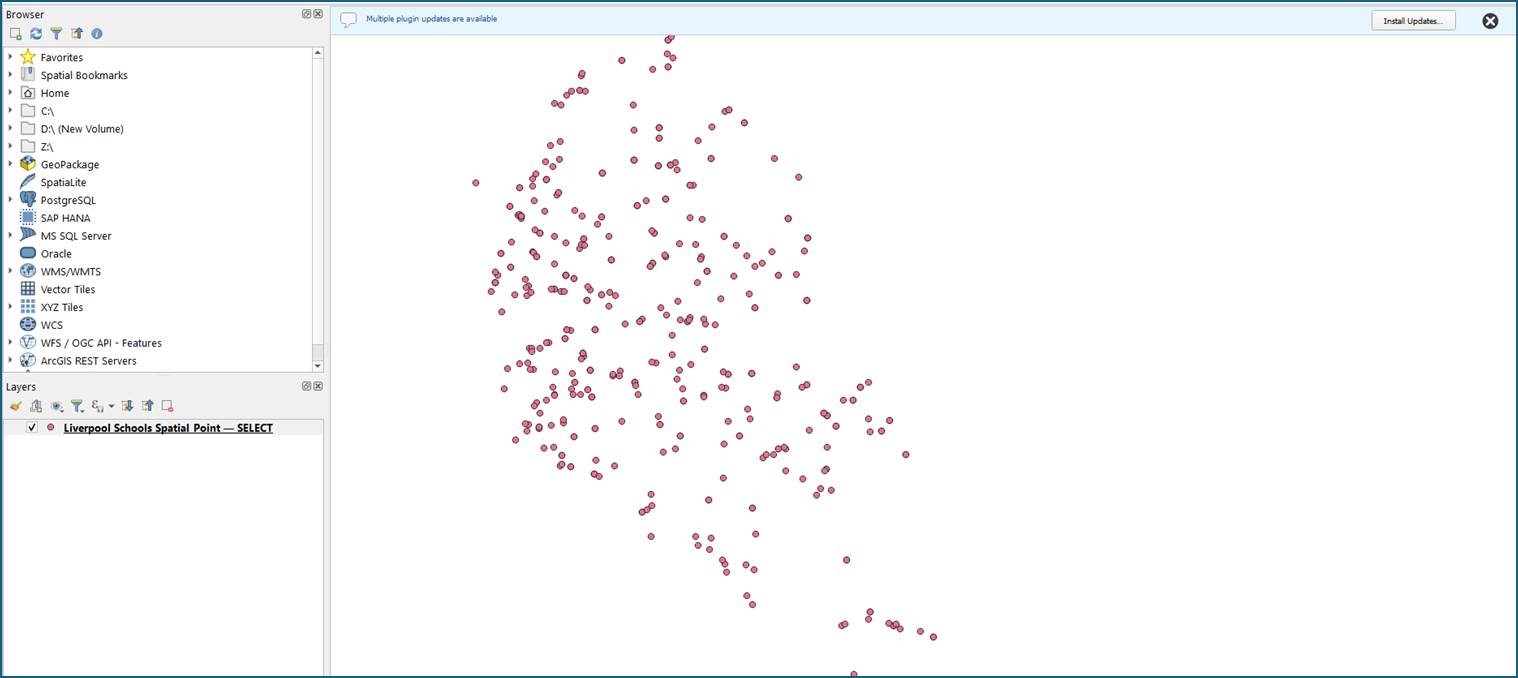1518x678 pixels.
Task: Toggle Liverpool Schools layer visibility checkbox
Action: (32, 428)
